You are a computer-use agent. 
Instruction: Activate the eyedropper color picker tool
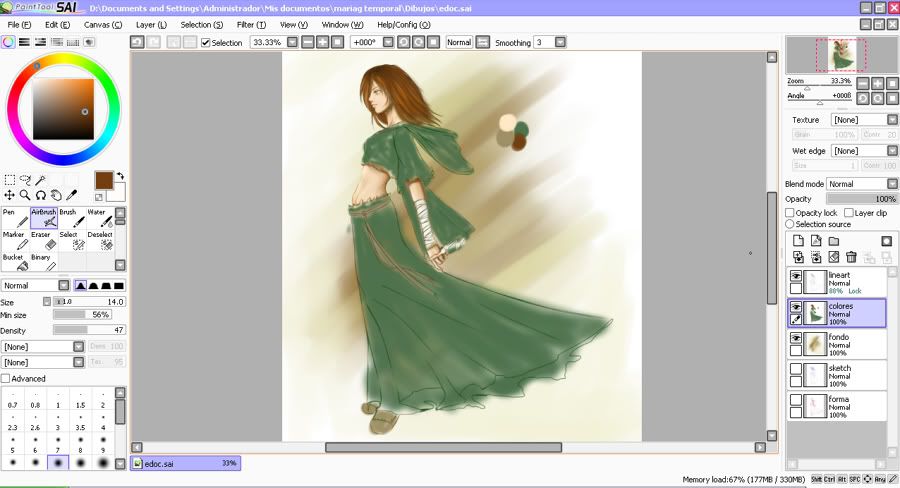coord(72,195)
